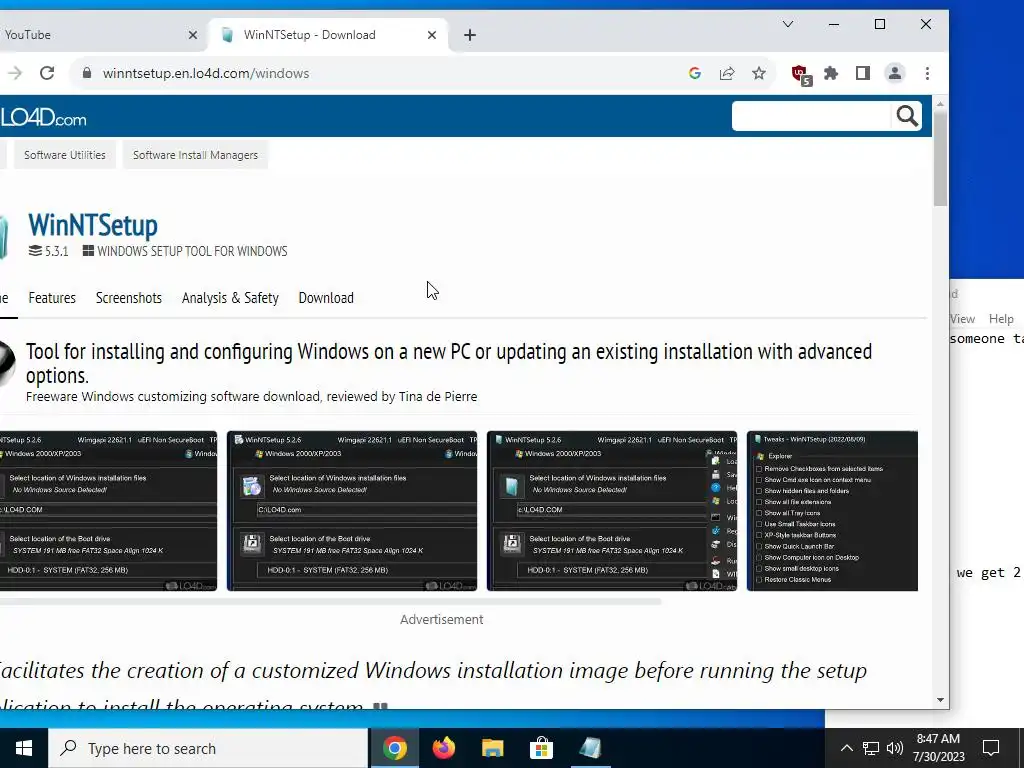Open Microsoft Store from the taskbar
This screenshot has width=1024, height=768.
click(541, 748)
